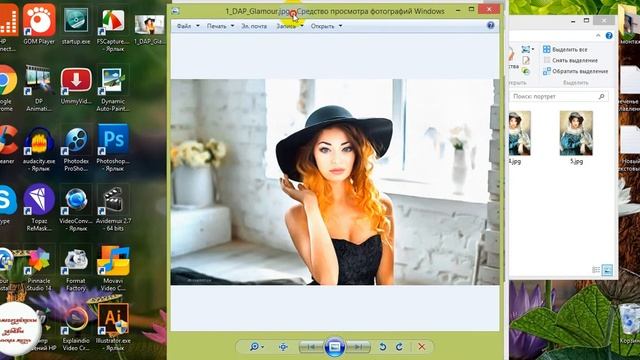Open Google Chrome desktop icon
This screenshot has height=360, width=640.
coord(6,88)
